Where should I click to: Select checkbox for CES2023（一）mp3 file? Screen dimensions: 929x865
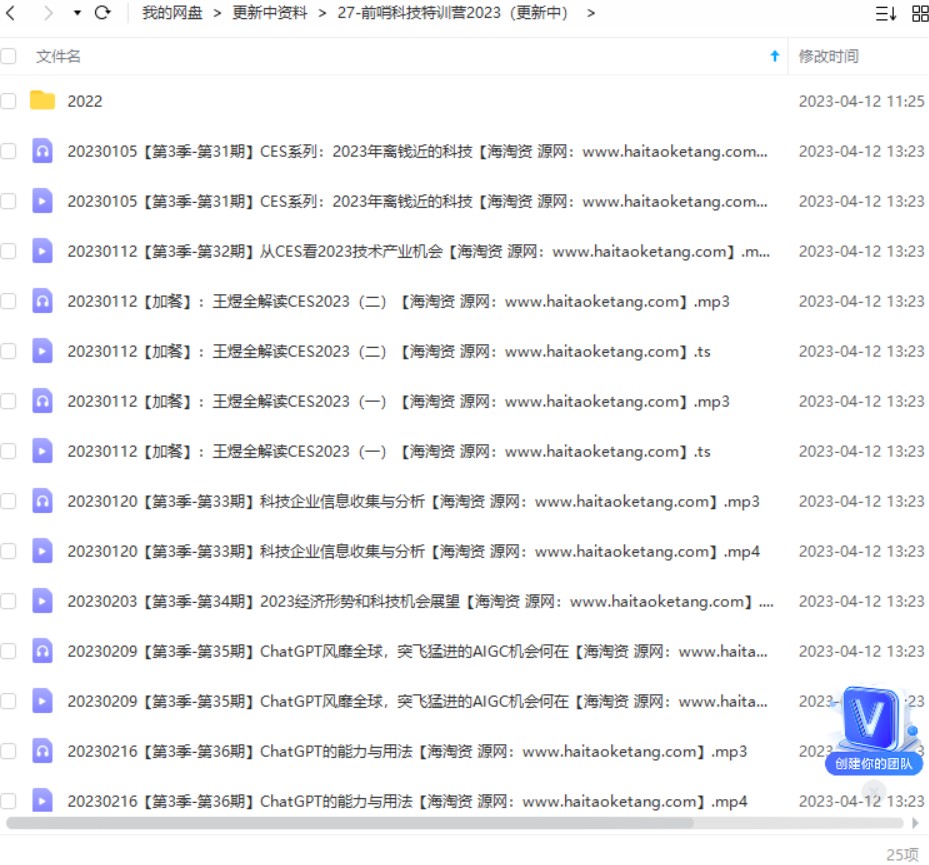(x=8, y=401)
